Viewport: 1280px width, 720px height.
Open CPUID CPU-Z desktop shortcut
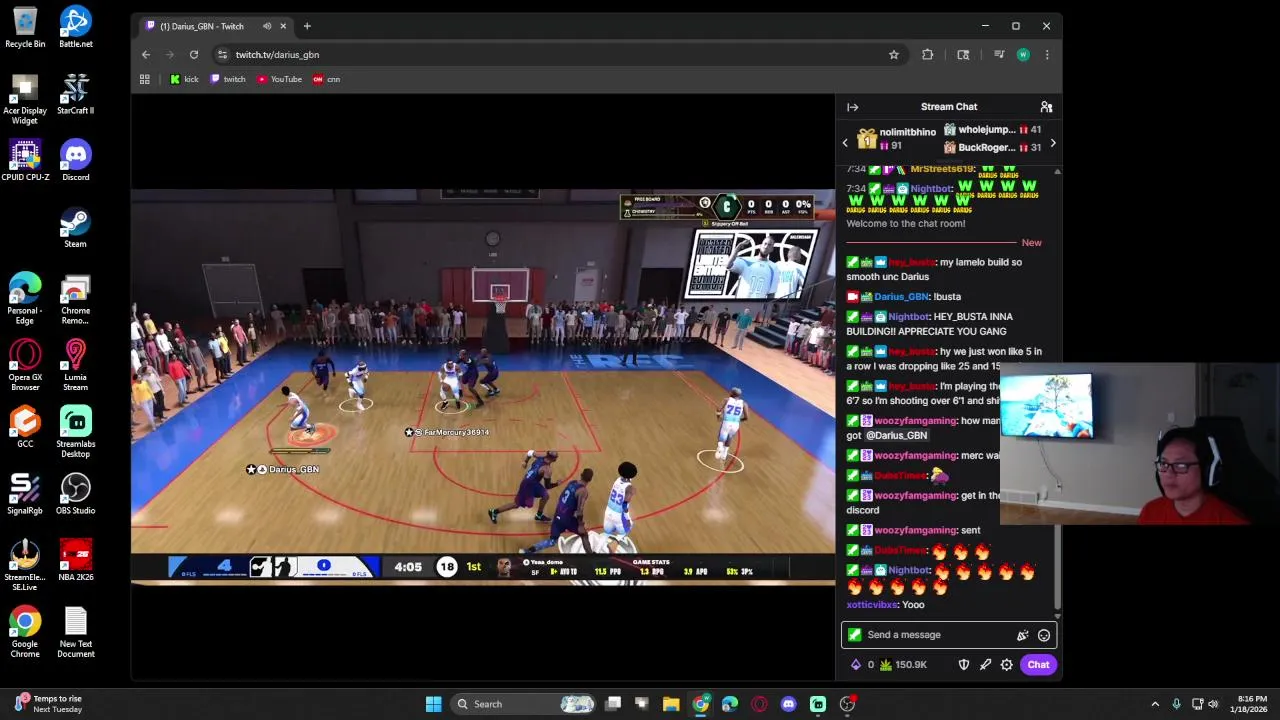coord(25,161)
